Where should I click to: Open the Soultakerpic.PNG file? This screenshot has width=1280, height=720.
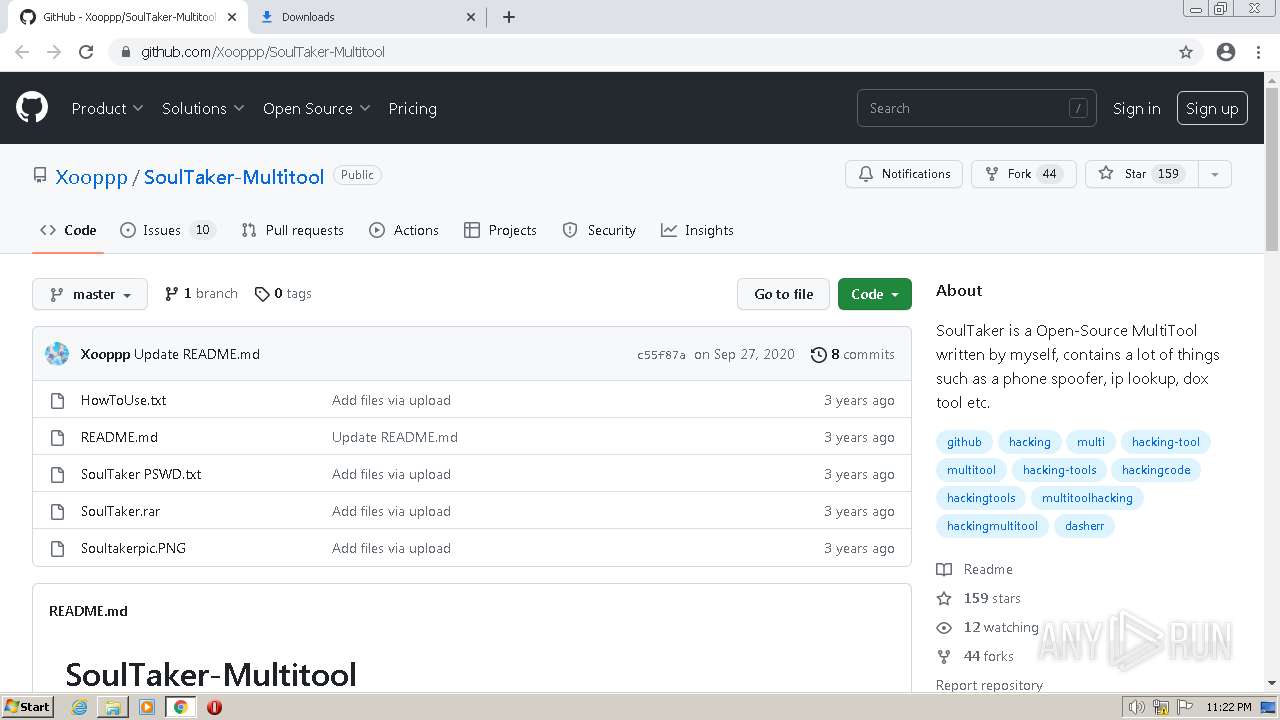coord(133,548)
